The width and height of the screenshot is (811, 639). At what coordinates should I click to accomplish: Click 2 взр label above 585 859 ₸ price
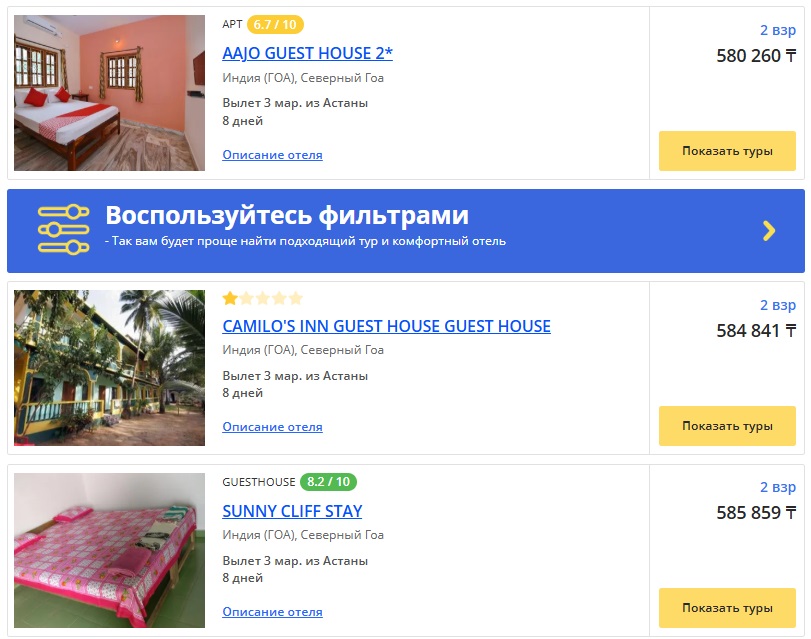778,487
